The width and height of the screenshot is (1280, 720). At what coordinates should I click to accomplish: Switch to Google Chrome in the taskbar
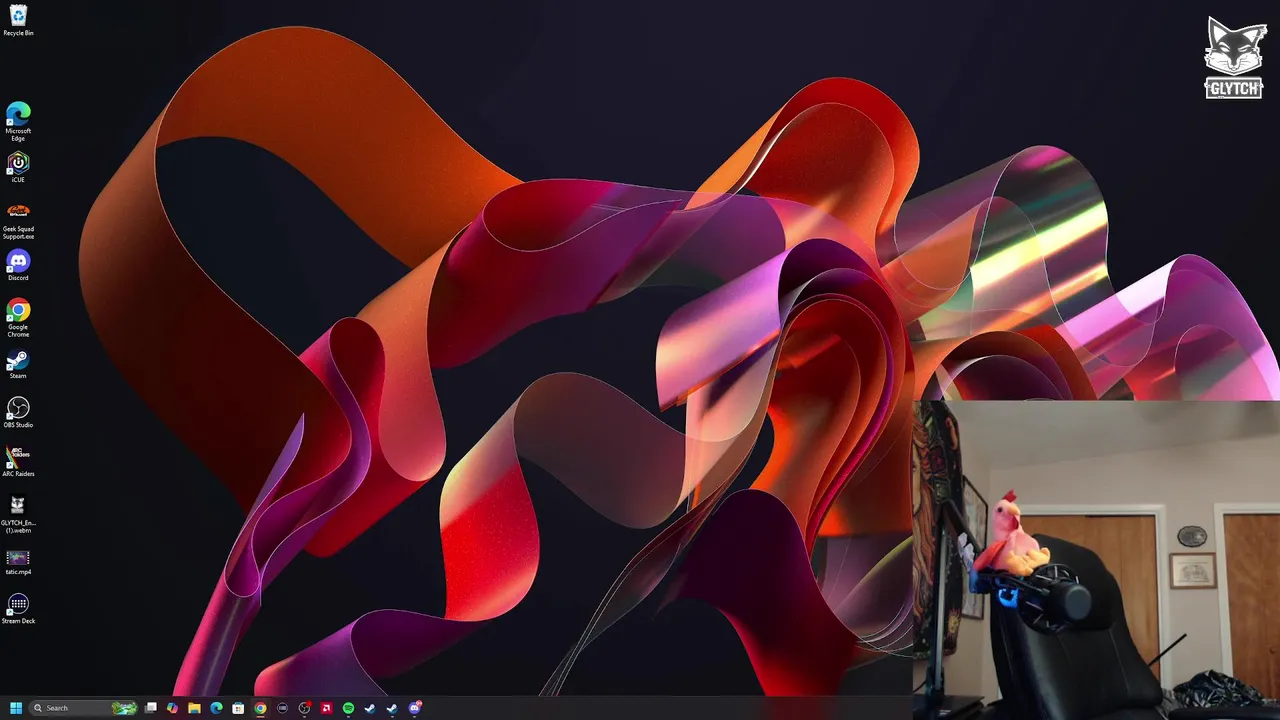coord(260,708)
